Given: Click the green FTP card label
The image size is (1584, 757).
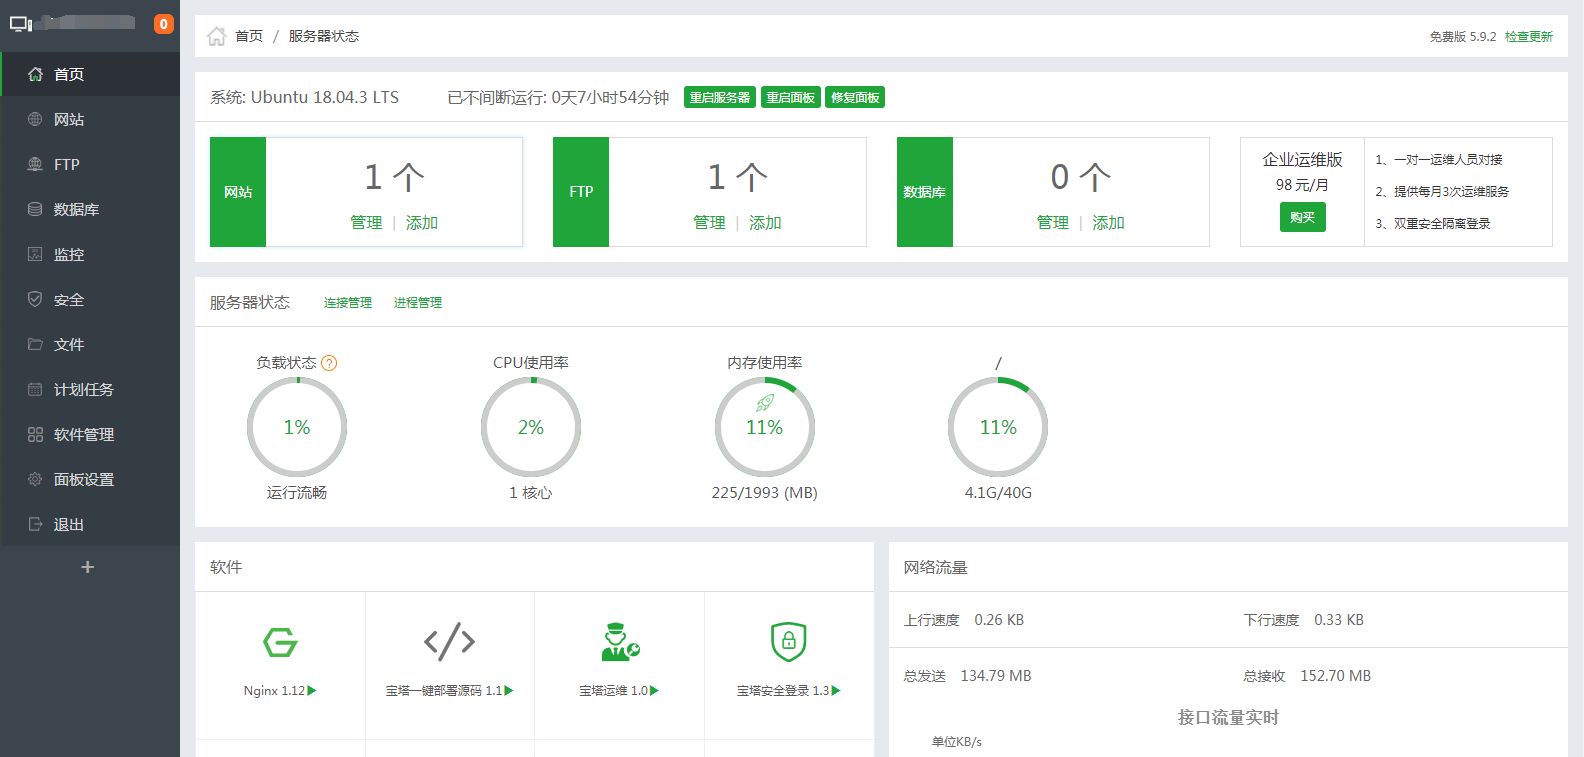Looking at the screenshot, I should point(581,192).
